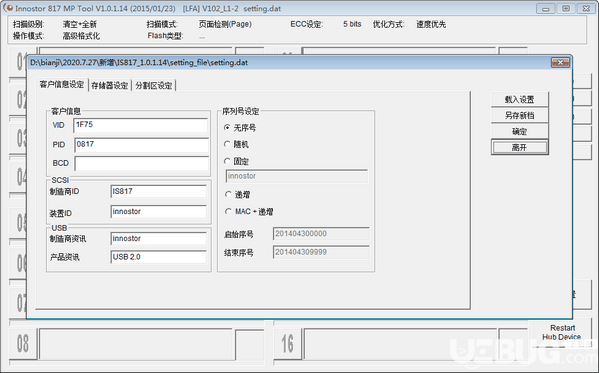Click the 另存新档 button
Viewport: 599px width, 373px height.
(x=519, y=115)
